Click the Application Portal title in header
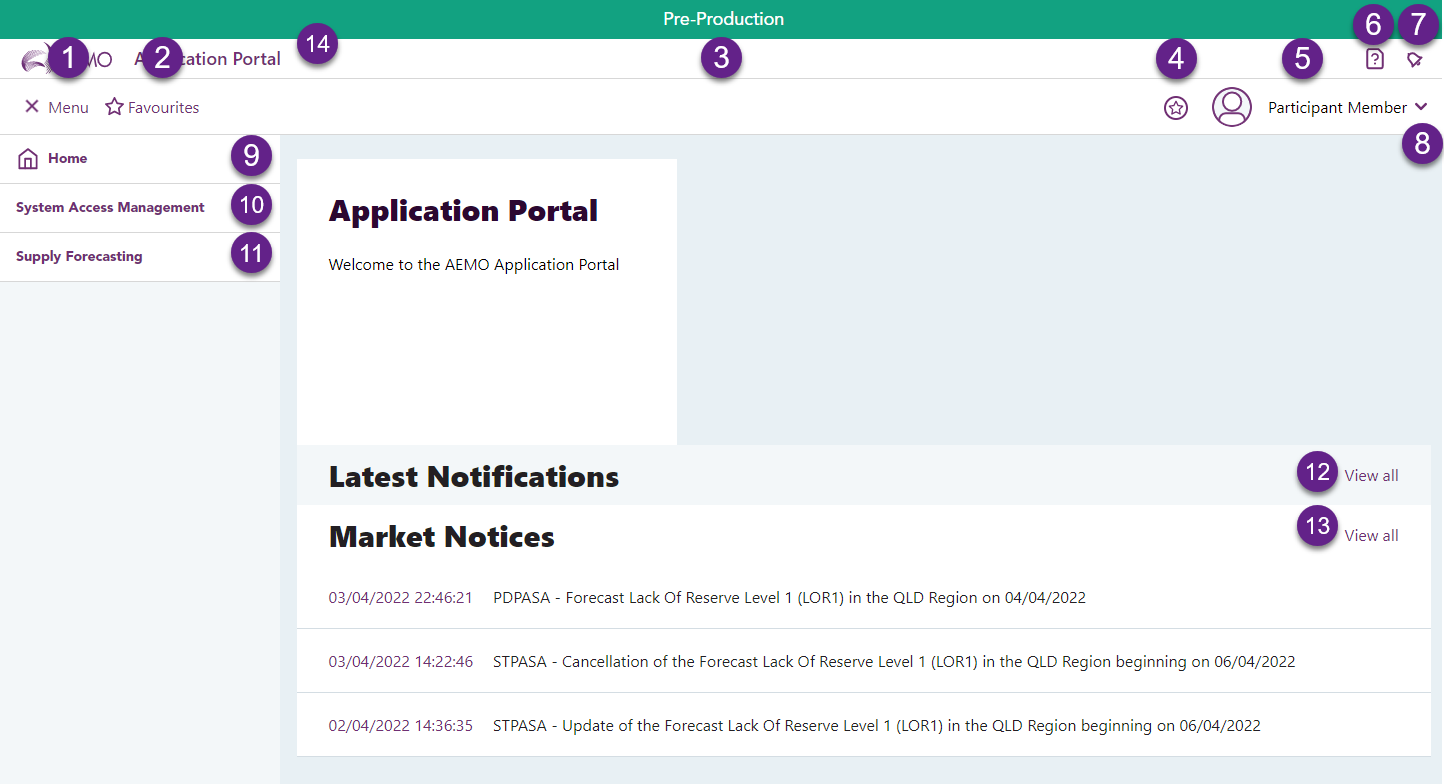Image resolution: width=1444 pixels, height=784 pixels. 208,59
